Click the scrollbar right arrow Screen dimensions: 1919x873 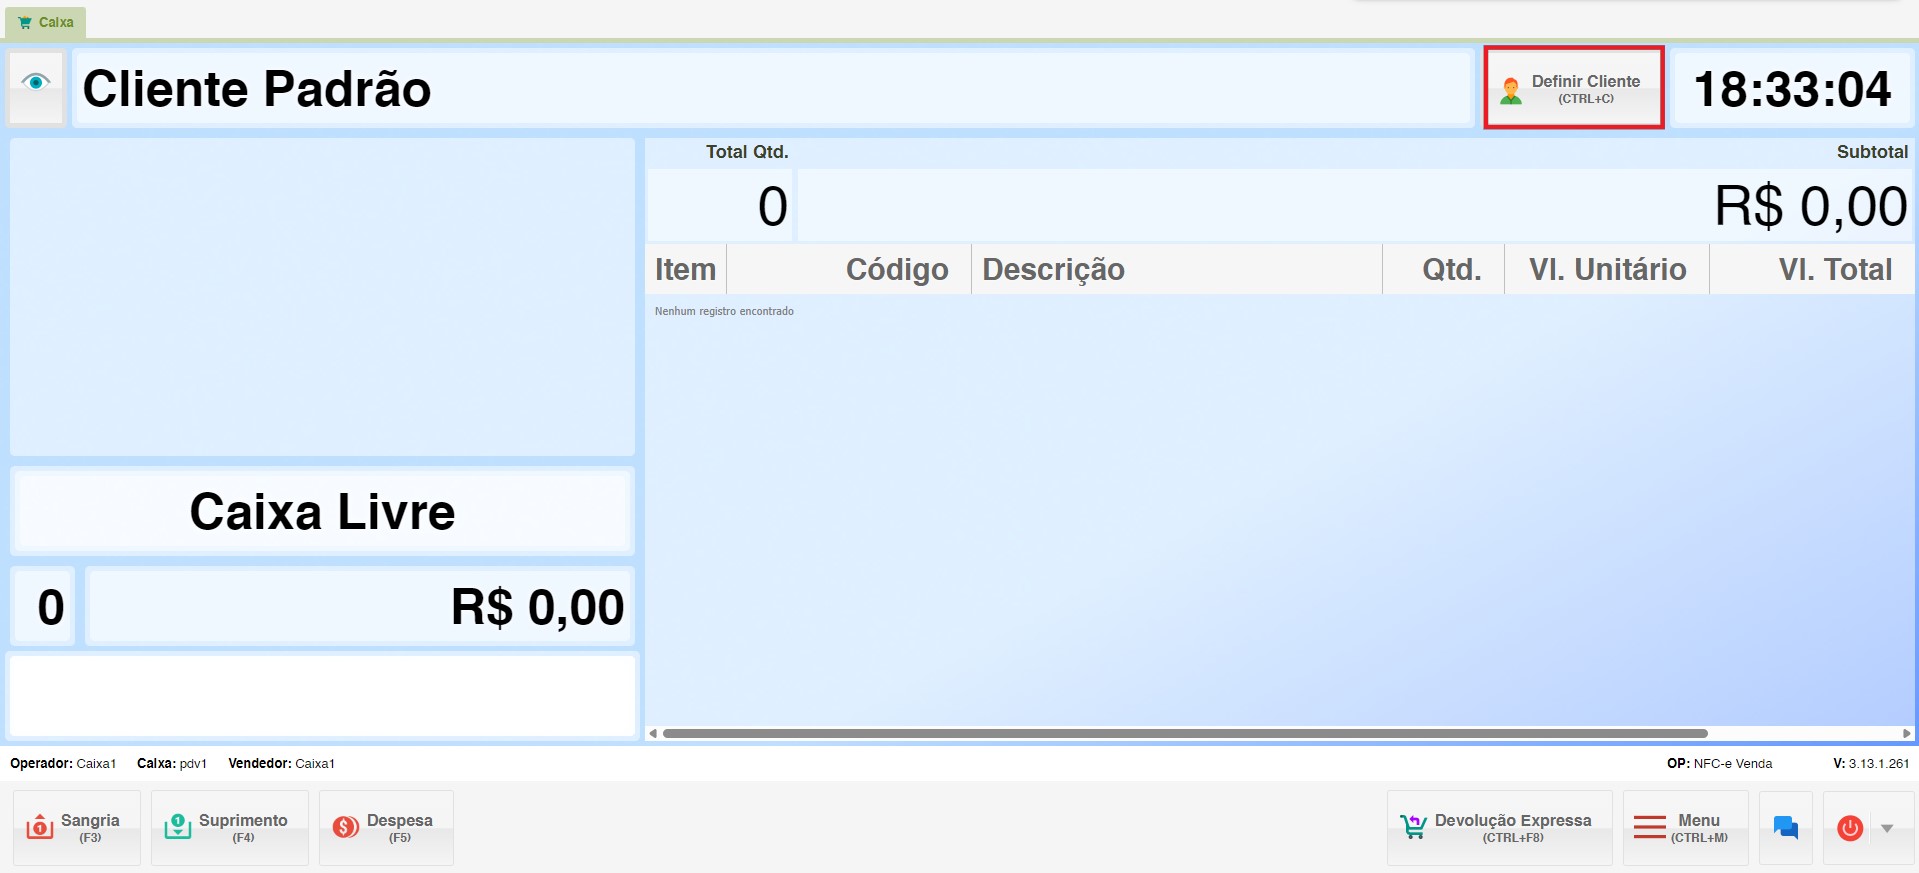(x=1906, y=733)
